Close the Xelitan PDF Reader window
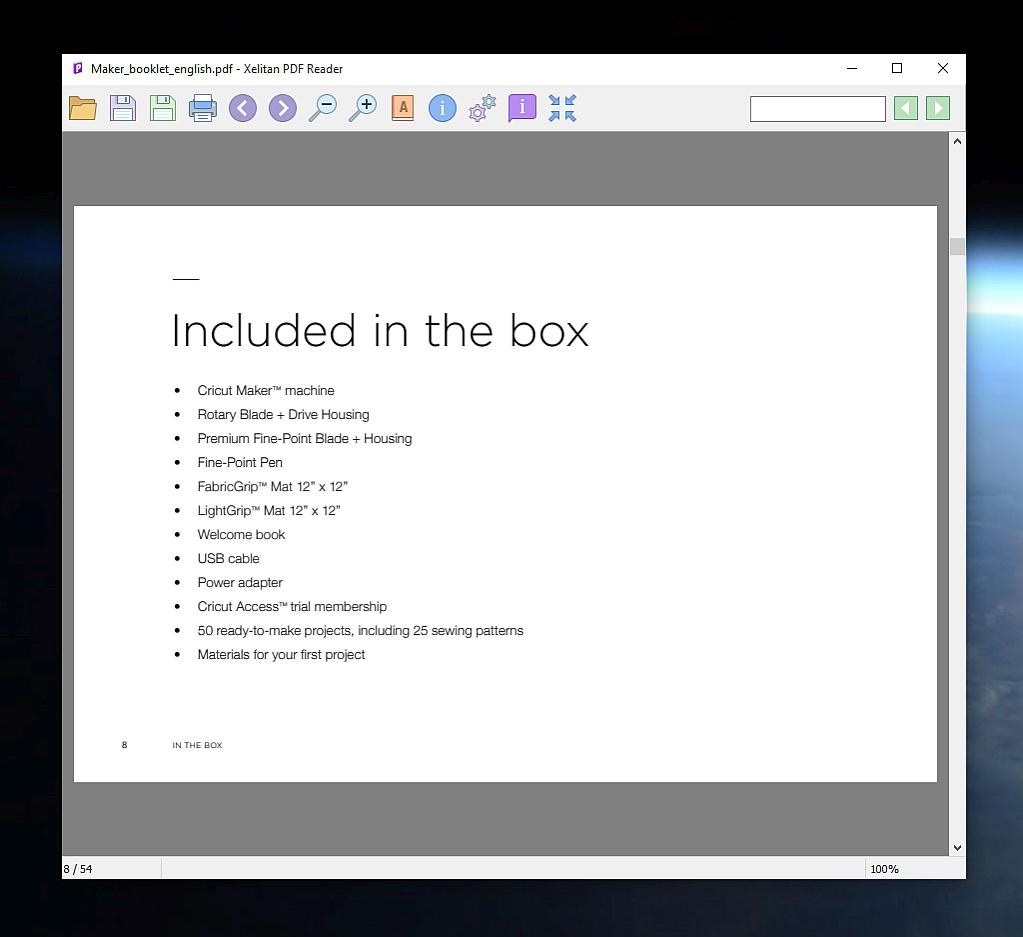 pyautogui.click(x=943, y=69)
